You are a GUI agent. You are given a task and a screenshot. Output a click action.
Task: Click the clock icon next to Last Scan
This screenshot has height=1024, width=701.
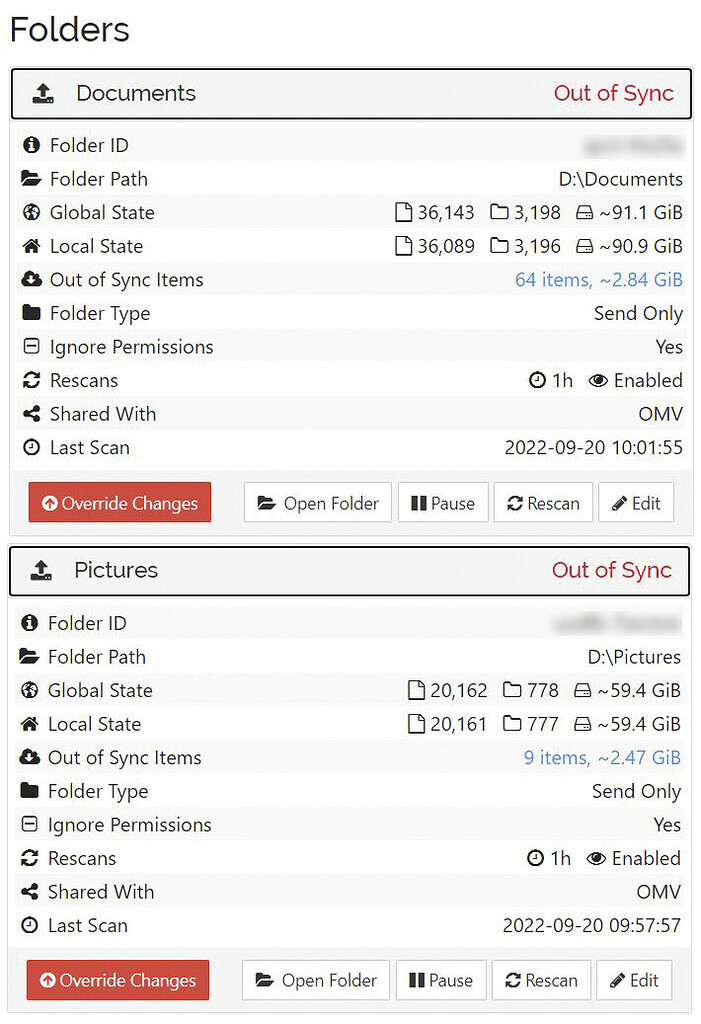pos(29,448)
